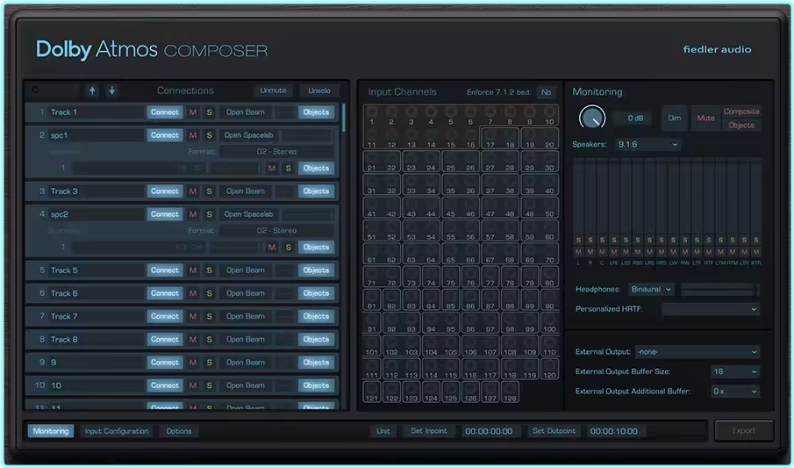
Task: Open the Headphones Binaural dropdown
Action: coord(651,289)
